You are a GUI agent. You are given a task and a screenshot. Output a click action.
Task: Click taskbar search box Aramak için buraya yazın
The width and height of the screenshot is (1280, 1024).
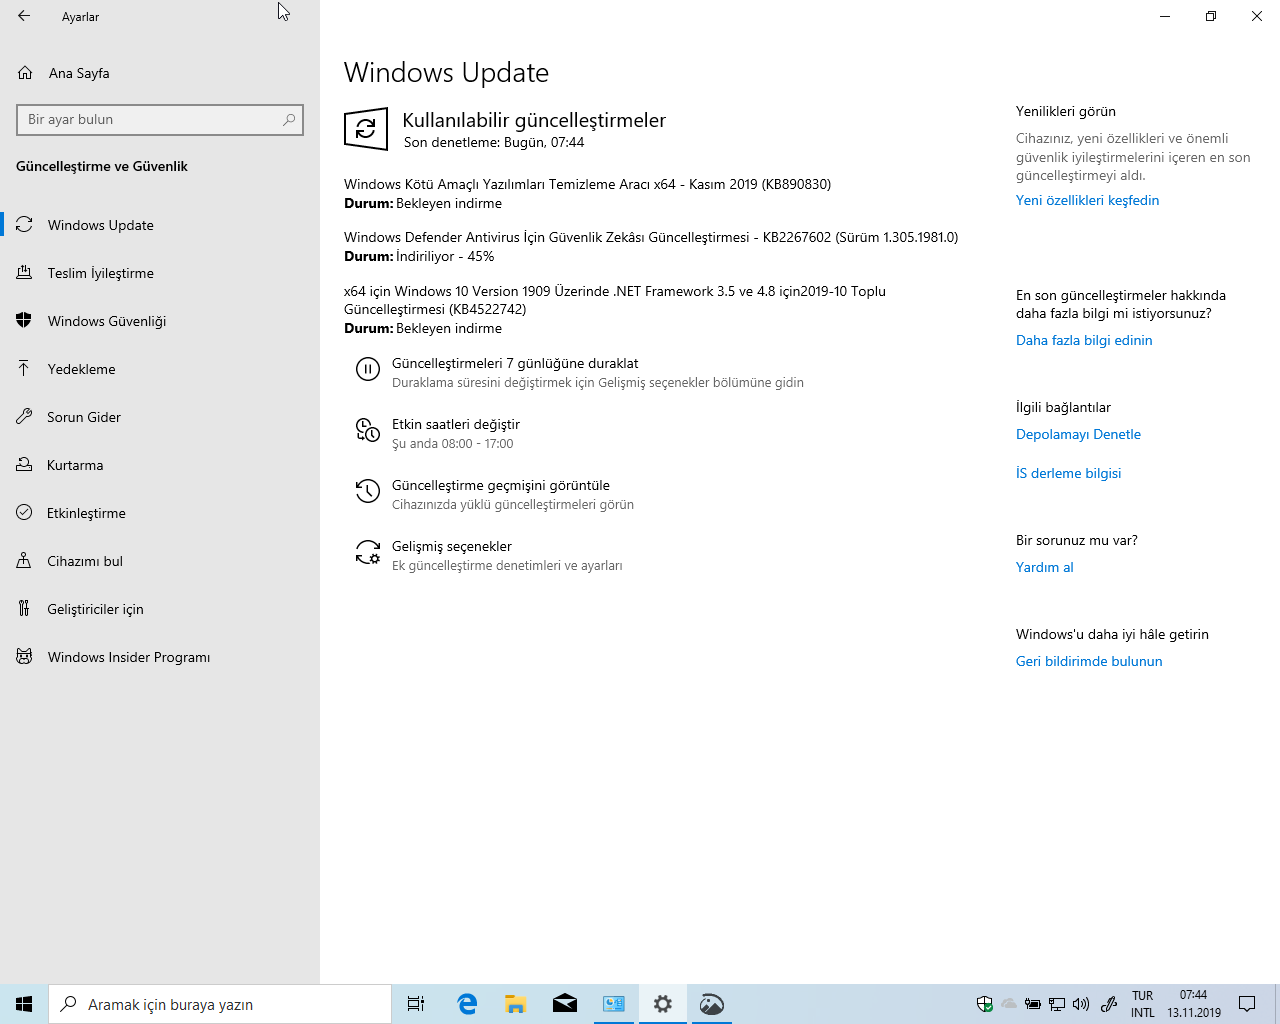tap(220, 1004)
